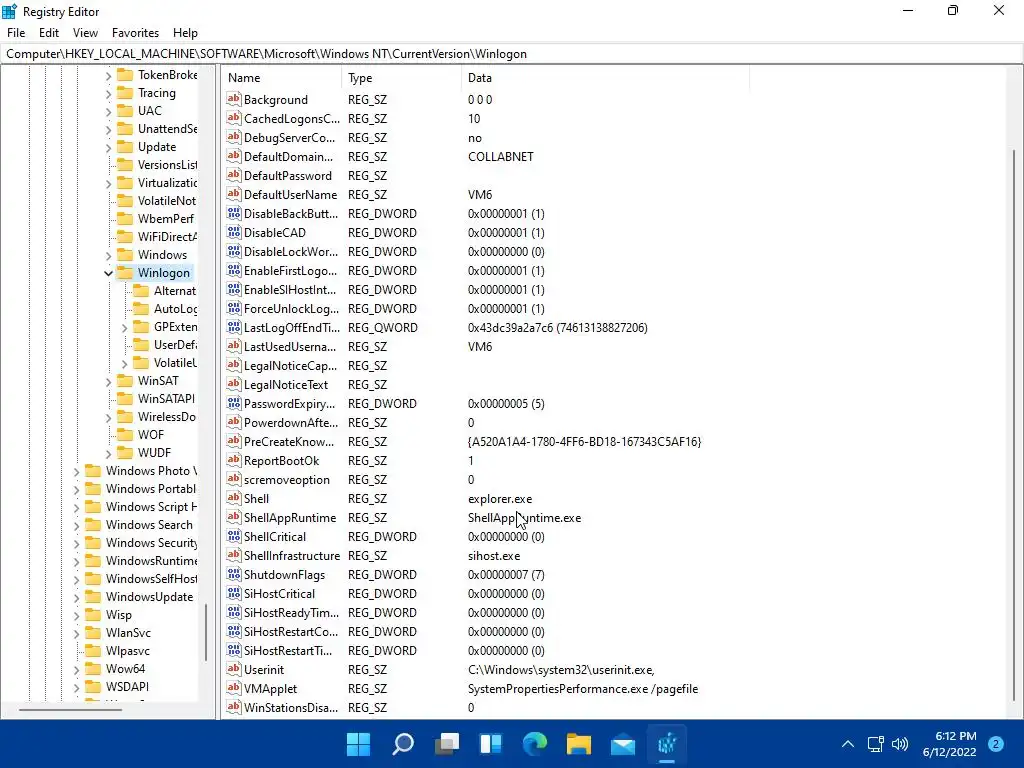The height and width of the screenshot is (768, 1024).
Task: Select the WlanSvc tree key
Action: [128, 632]
